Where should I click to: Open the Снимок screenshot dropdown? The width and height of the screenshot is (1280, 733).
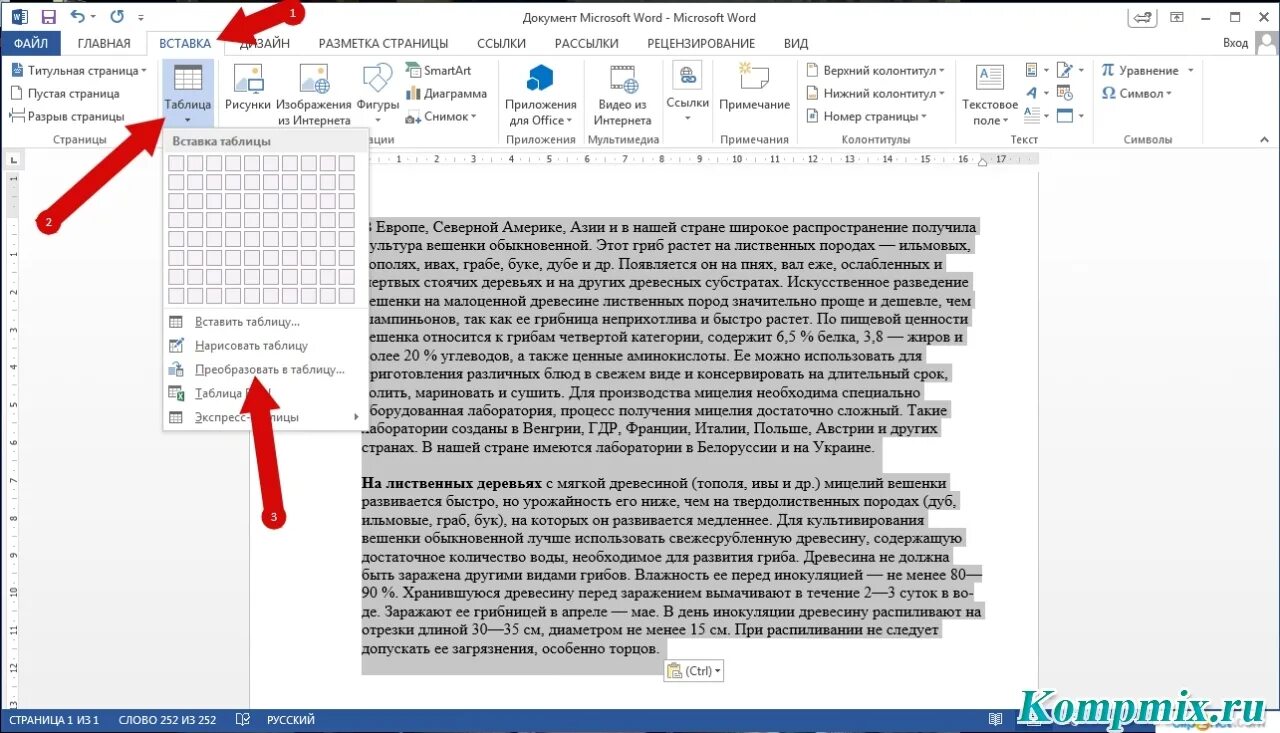[441, 116]
